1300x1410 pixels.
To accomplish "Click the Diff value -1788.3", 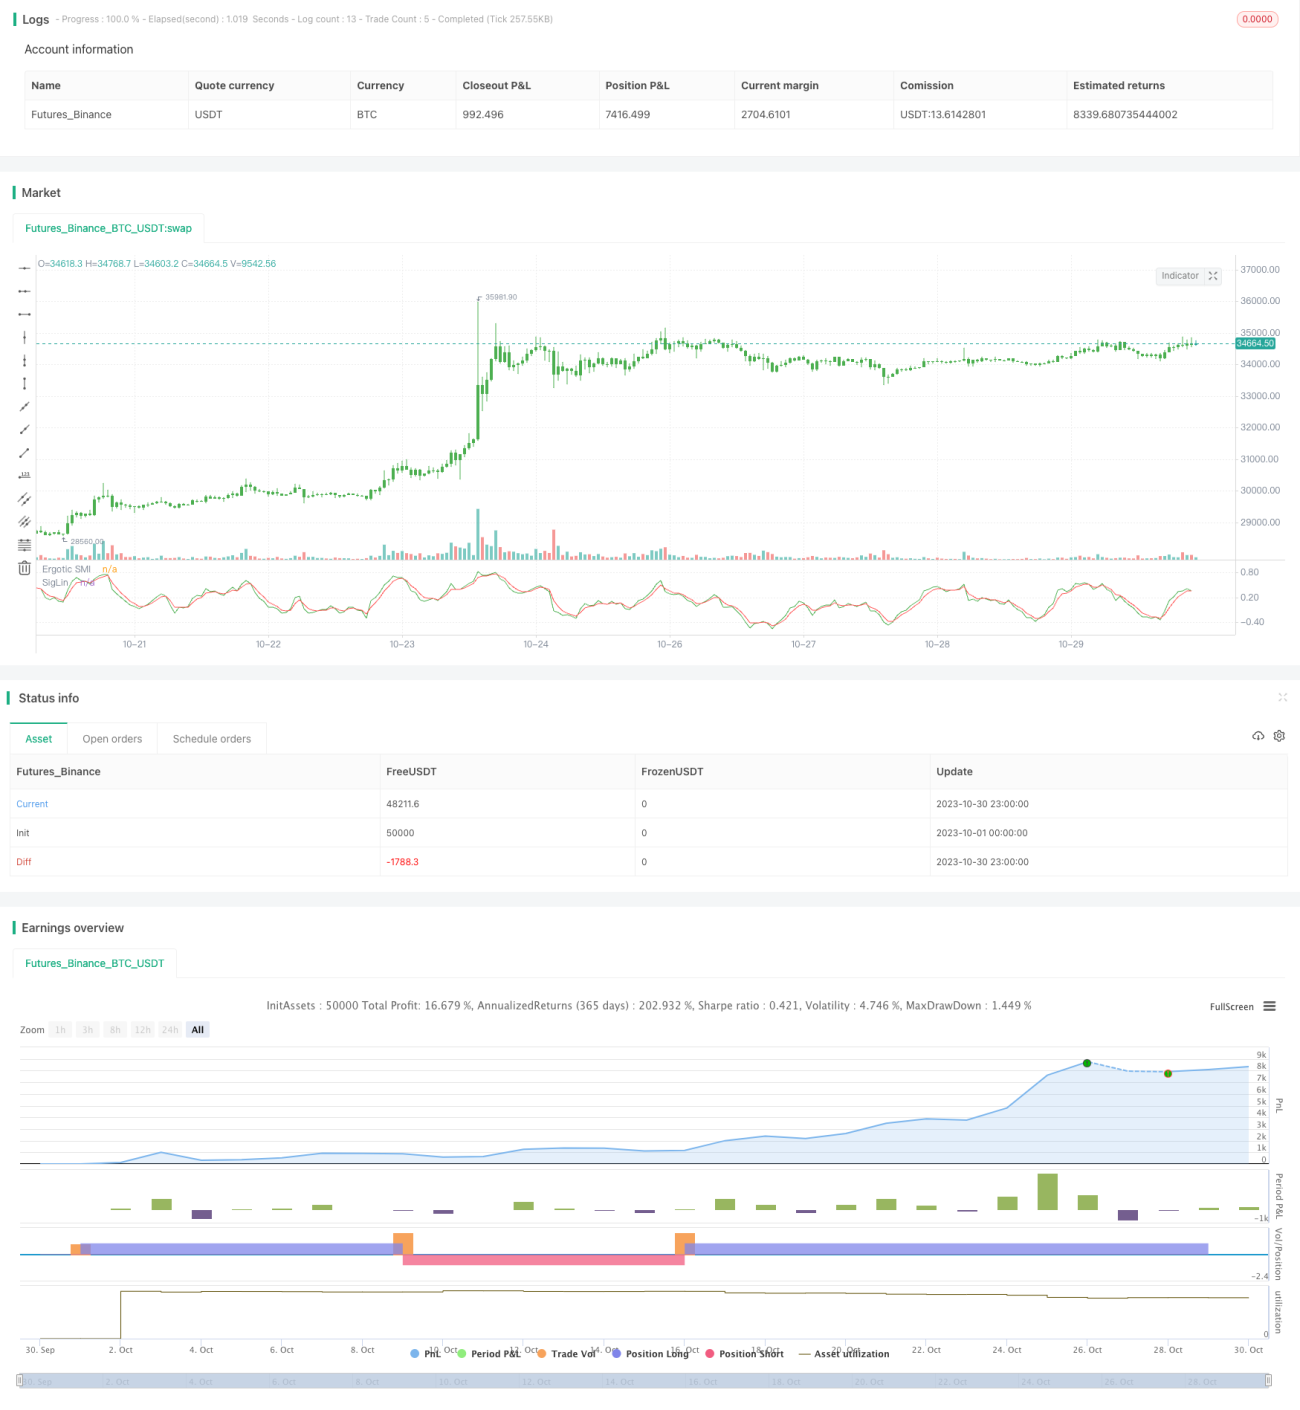I will coord(402,862).
